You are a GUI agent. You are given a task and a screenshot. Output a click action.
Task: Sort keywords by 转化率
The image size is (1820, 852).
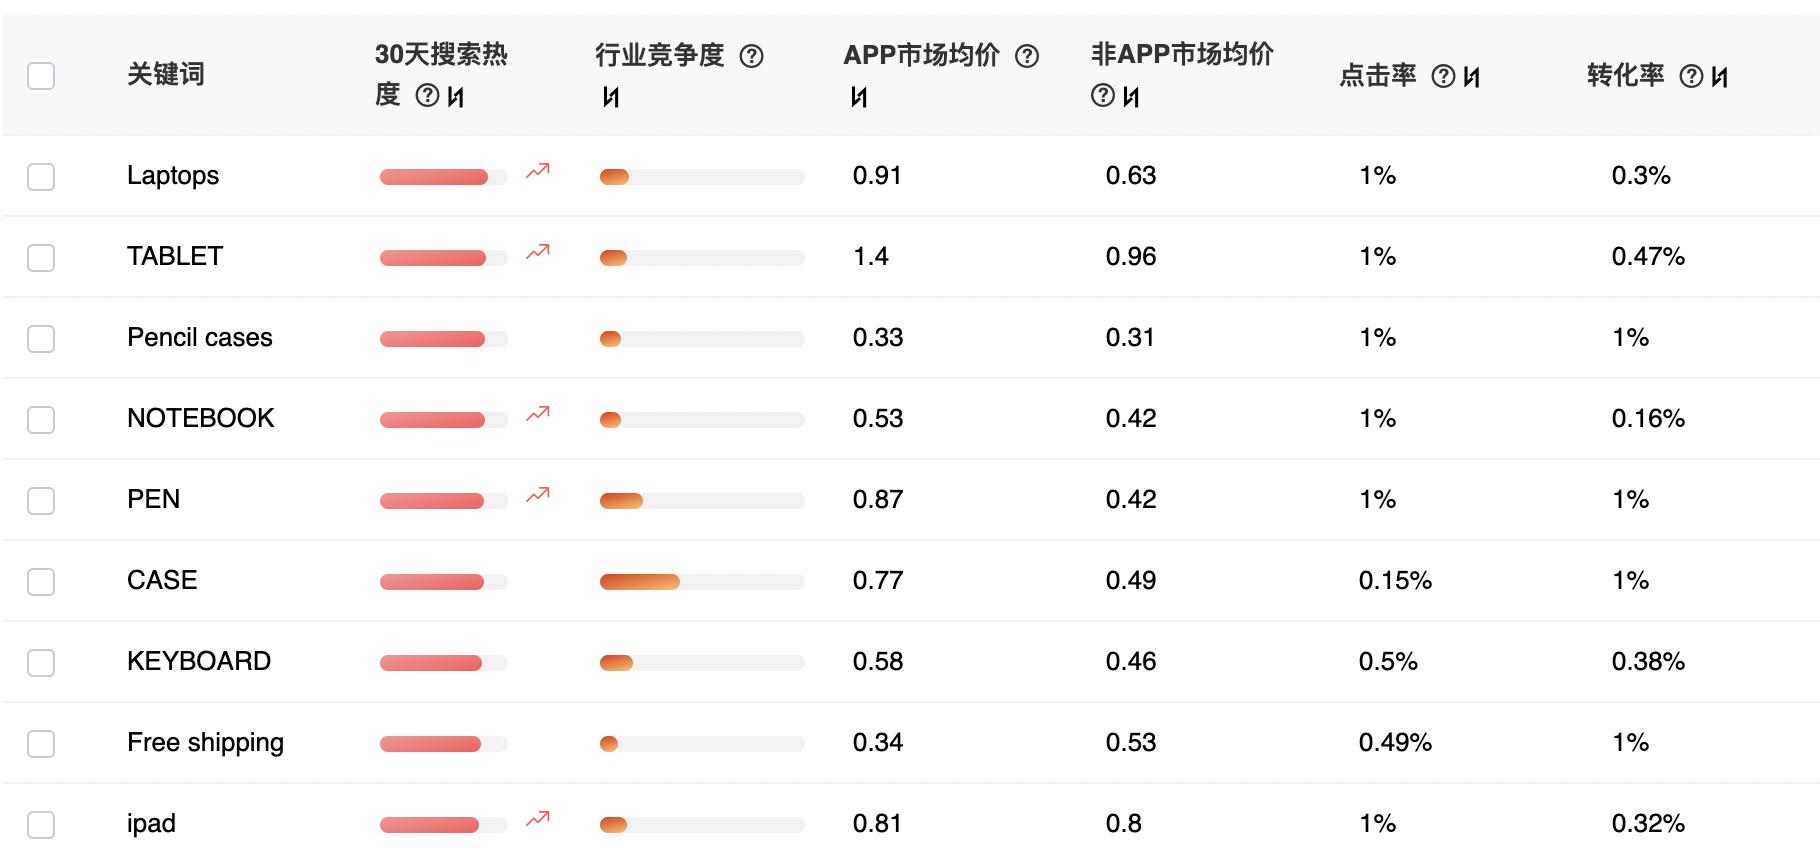1720,77
